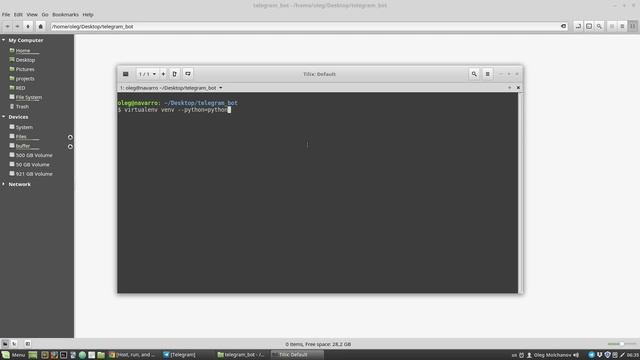The width and height of the screenshot is (640, 360).
Task: Clear the location bar path text
Action: 564,26
